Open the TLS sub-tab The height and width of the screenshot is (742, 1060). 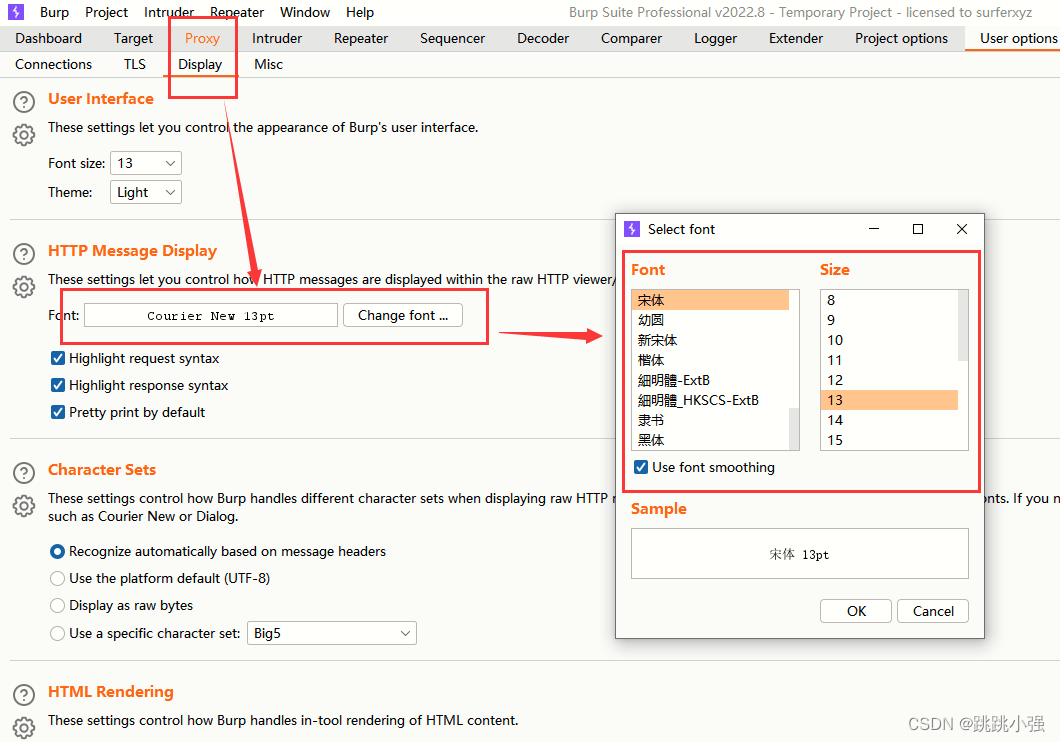[x=135, y=64]
